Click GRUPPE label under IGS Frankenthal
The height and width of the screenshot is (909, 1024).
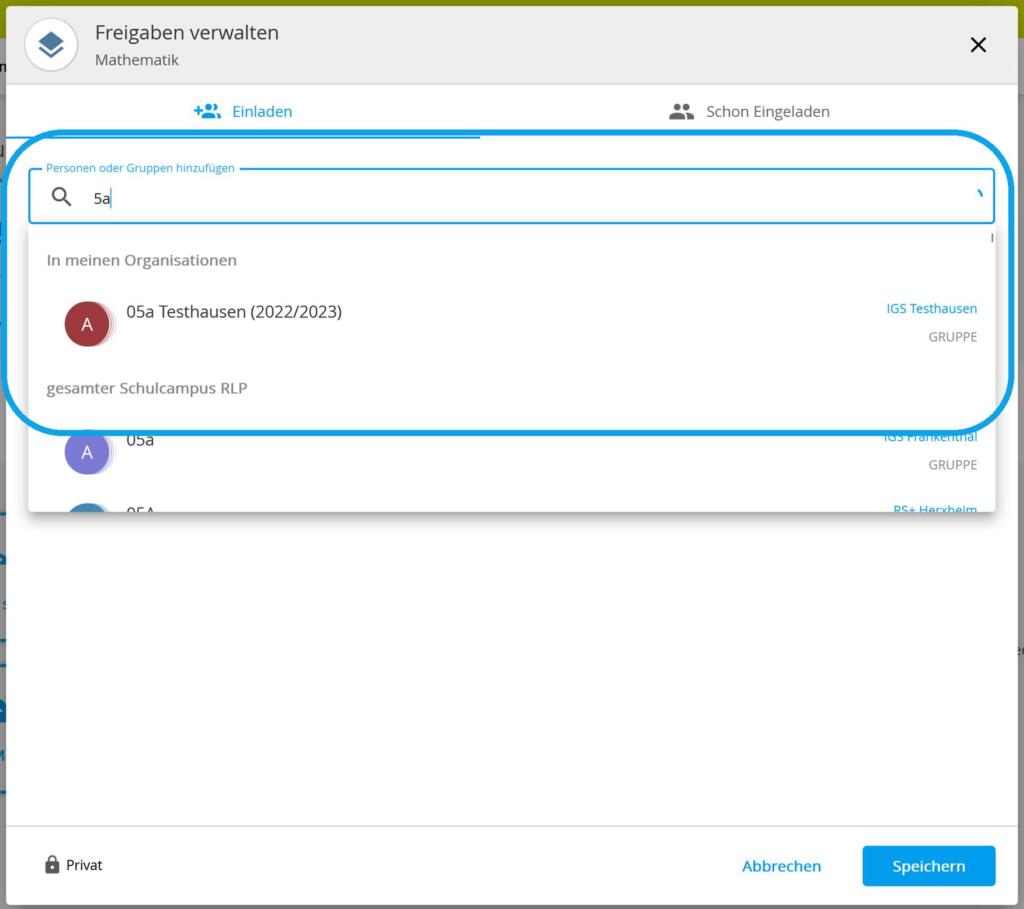point(953,465)
